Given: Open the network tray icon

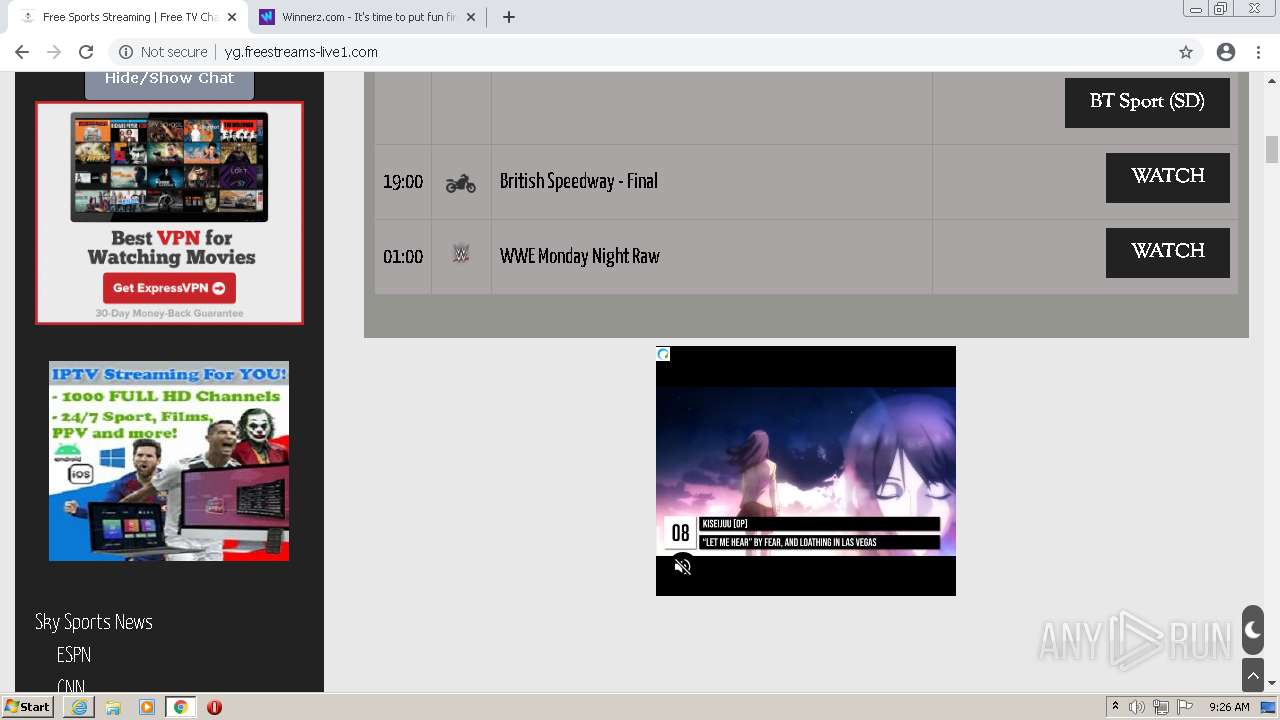Looking at the screenshot, I should (x=1161, y=707).
